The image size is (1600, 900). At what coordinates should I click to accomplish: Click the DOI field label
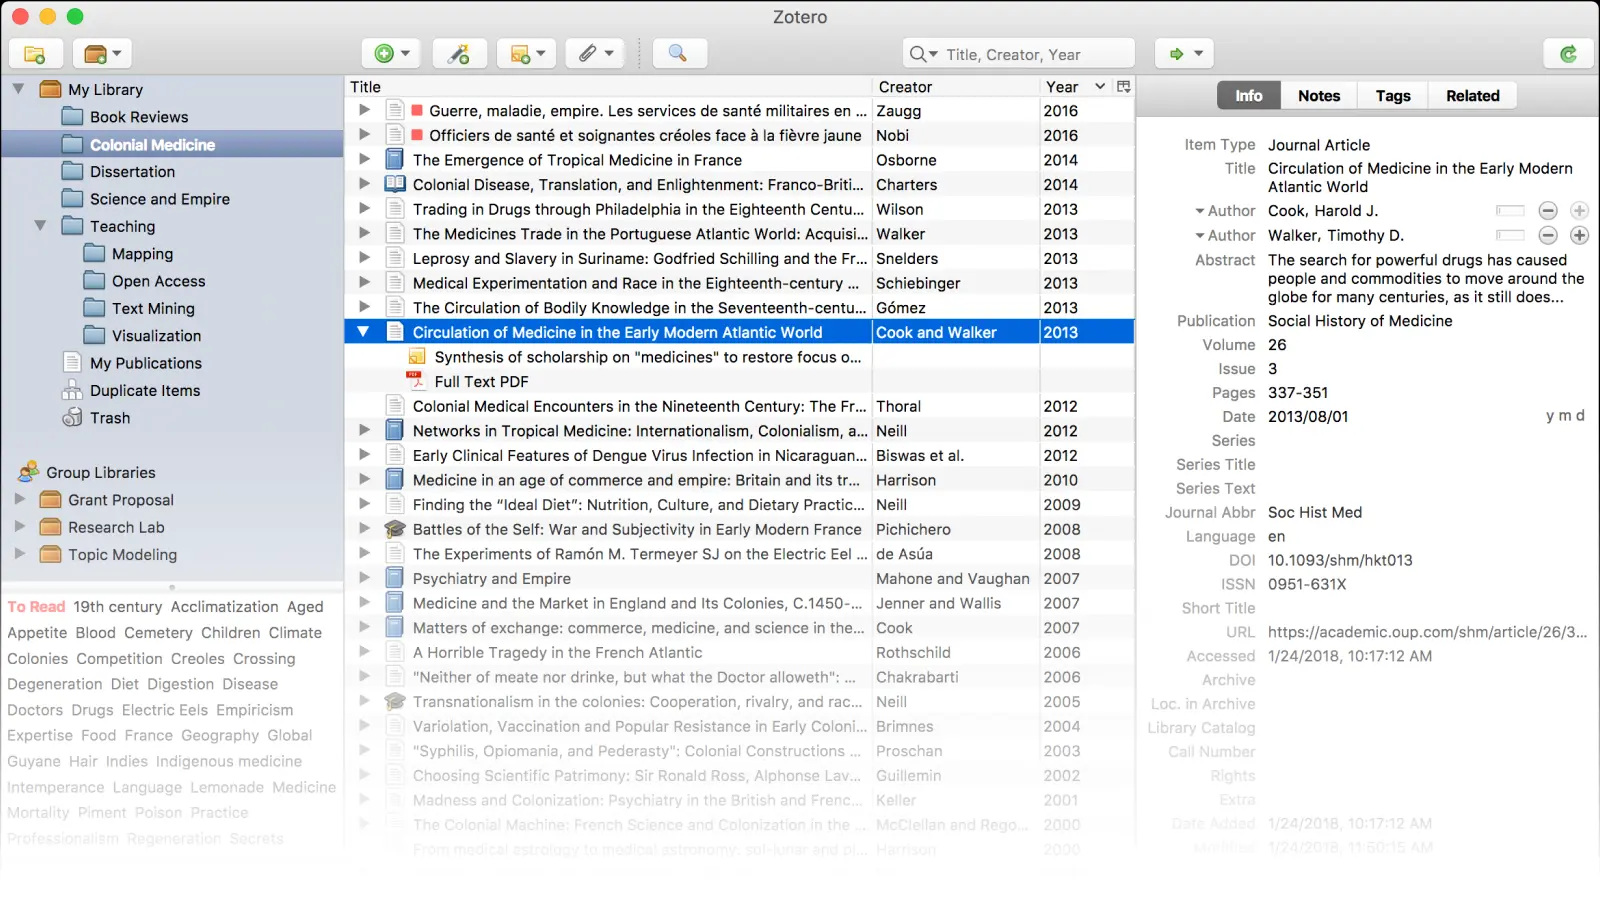point(1242,560)
